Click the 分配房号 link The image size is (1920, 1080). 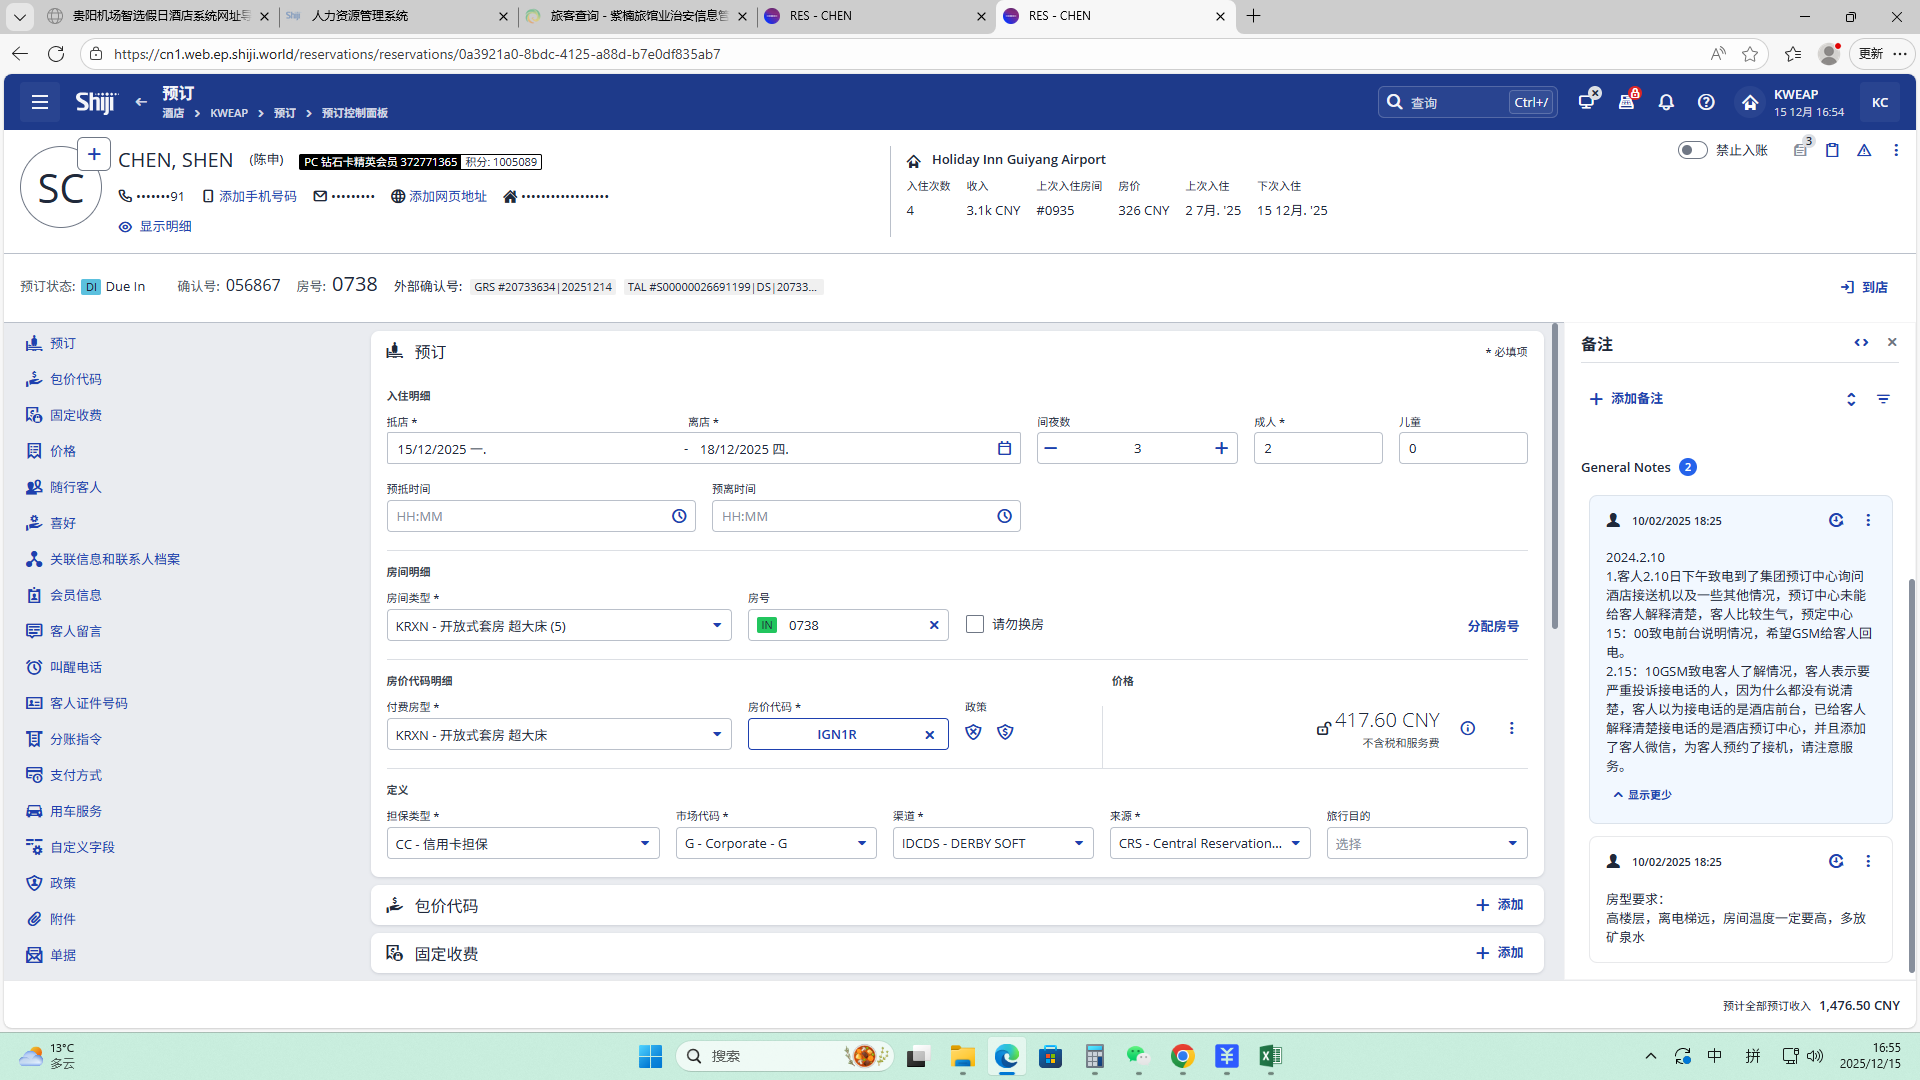[x=1492, y=626]
